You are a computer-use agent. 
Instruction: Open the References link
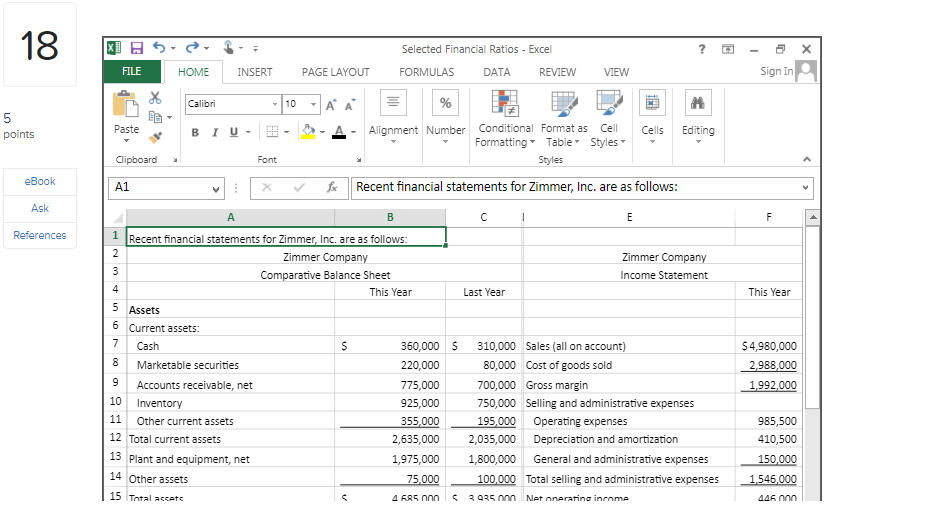pos(40,235)
